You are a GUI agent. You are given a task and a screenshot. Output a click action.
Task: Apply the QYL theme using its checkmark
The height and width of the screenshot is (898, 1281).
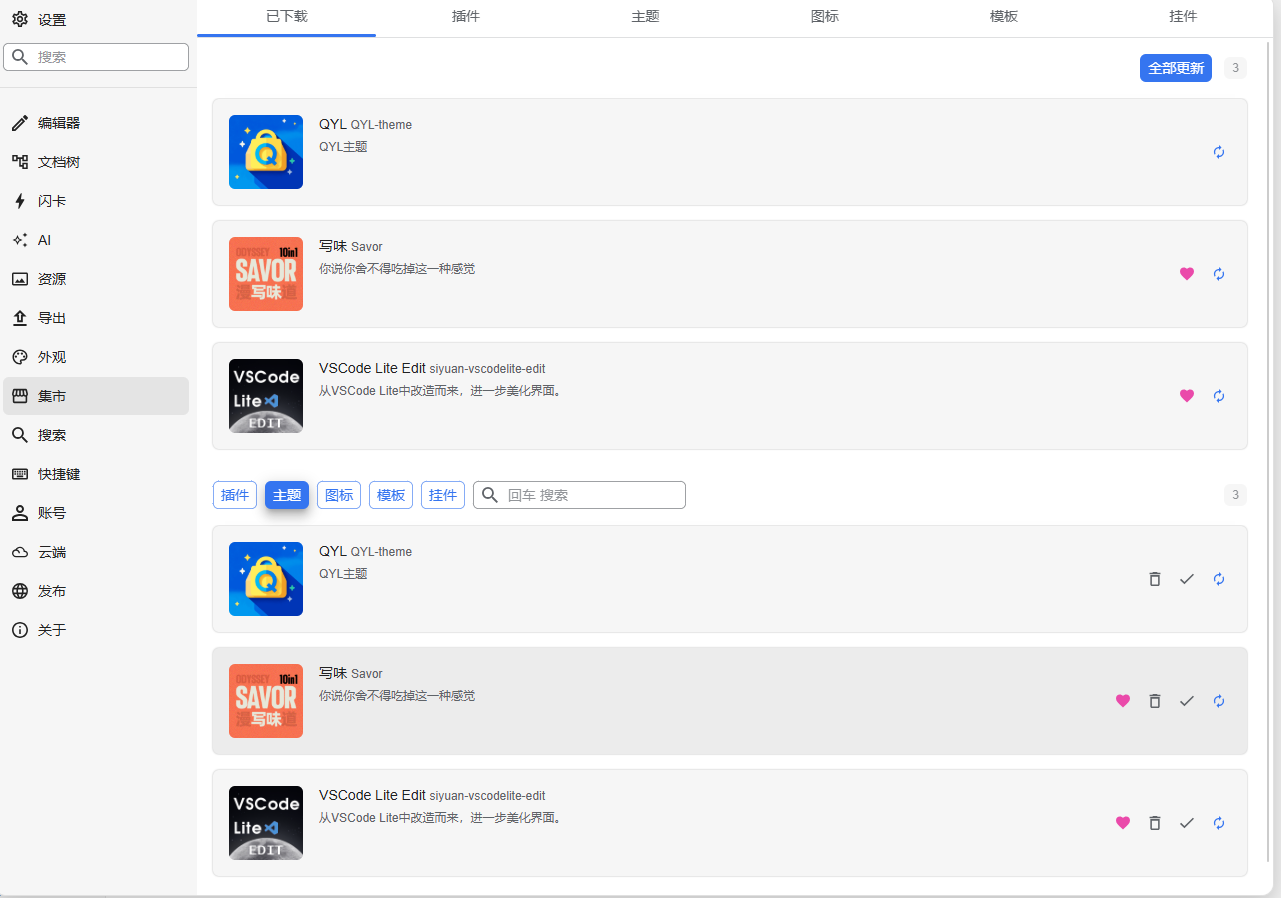point(1187,579)
